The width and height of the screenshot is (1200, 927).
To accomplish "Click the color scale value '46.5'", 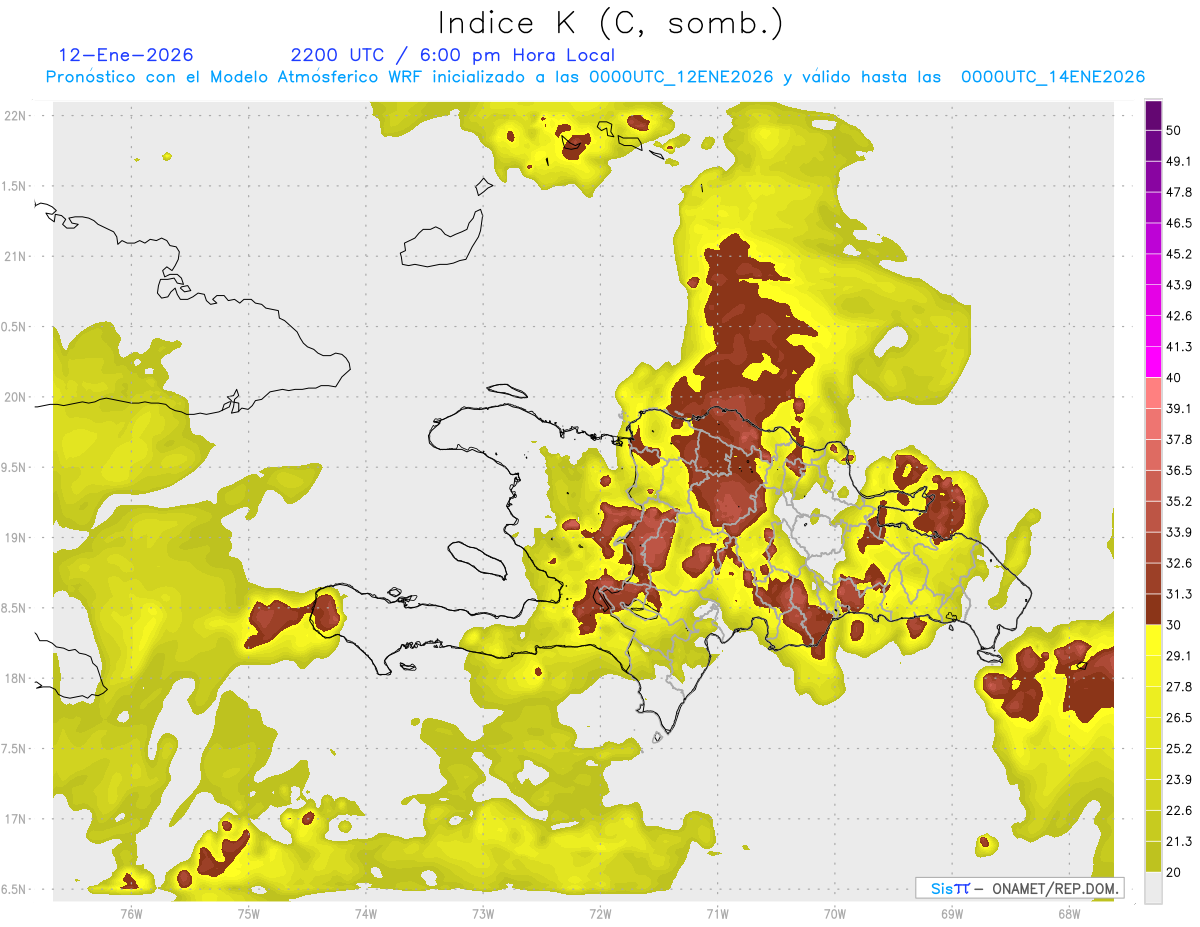I will [1179, 223].
